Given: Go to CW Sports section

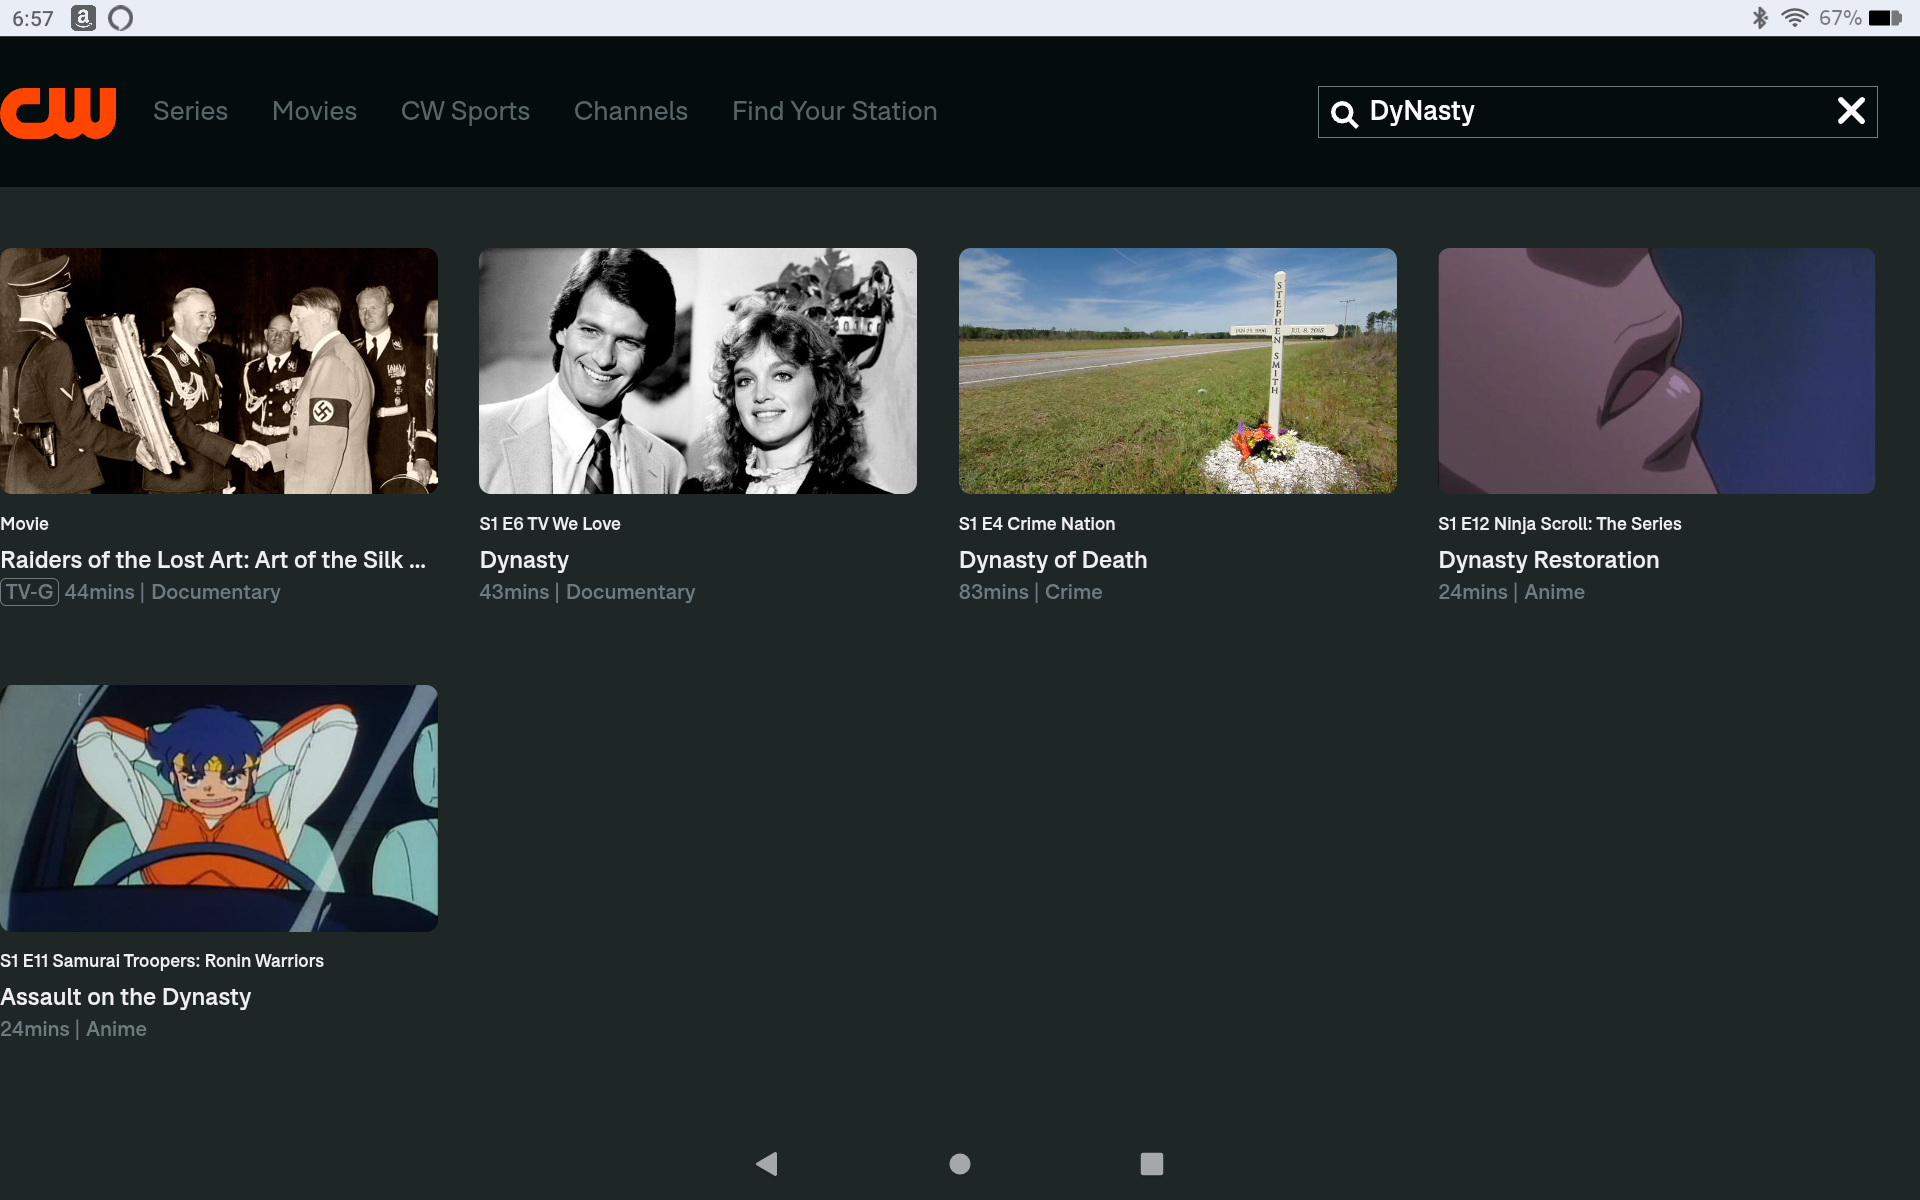Looking at the screenshot, I should [x=465, y=111].
